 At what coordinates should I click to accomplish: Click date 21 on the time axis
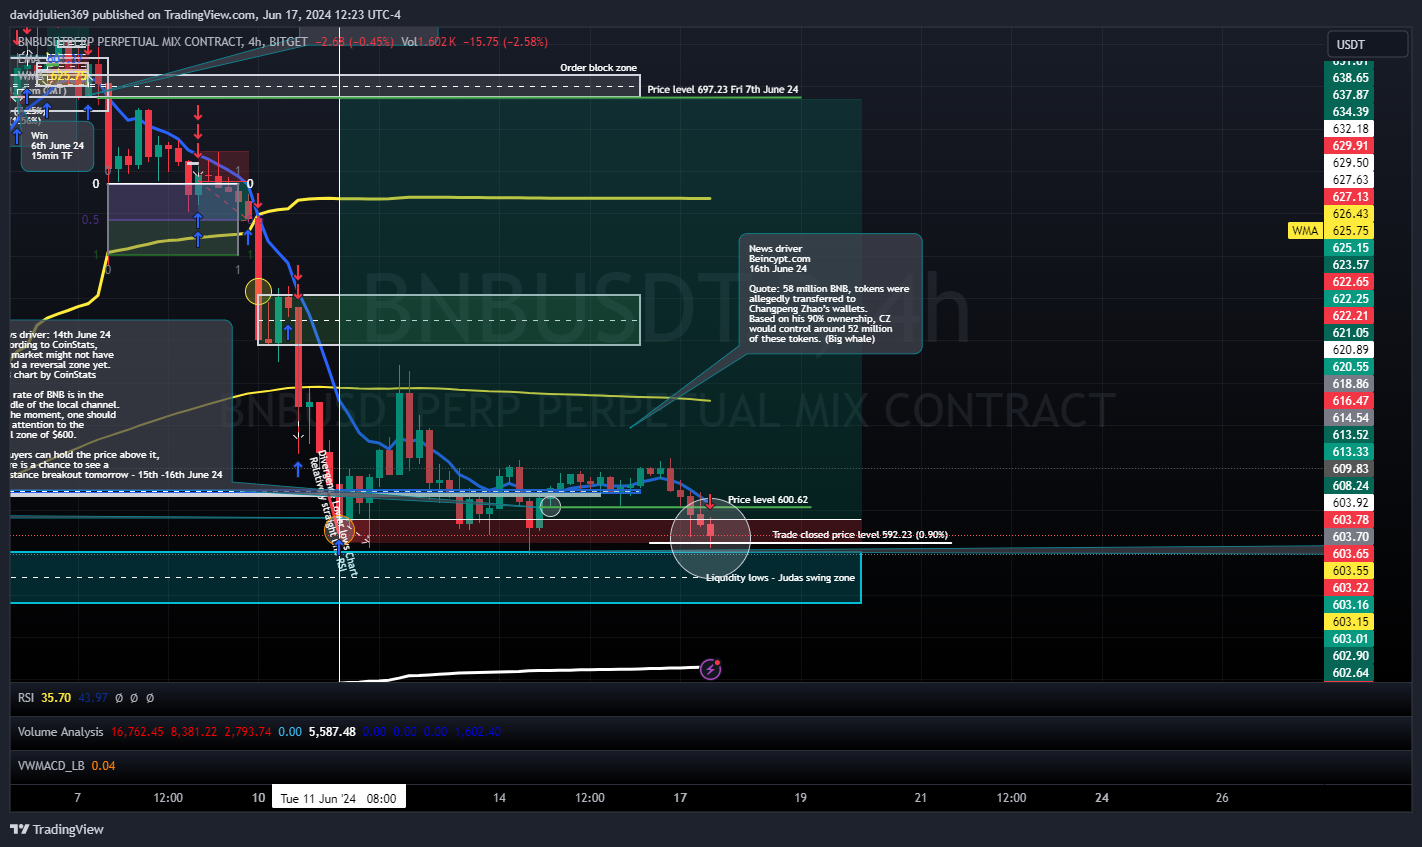920,798
